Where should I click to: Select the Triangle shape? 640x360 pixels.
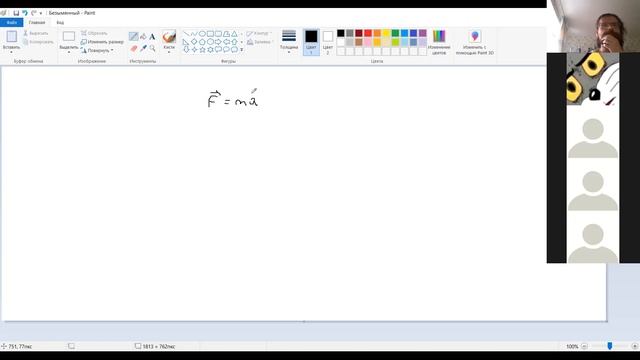tap(234, 33)
